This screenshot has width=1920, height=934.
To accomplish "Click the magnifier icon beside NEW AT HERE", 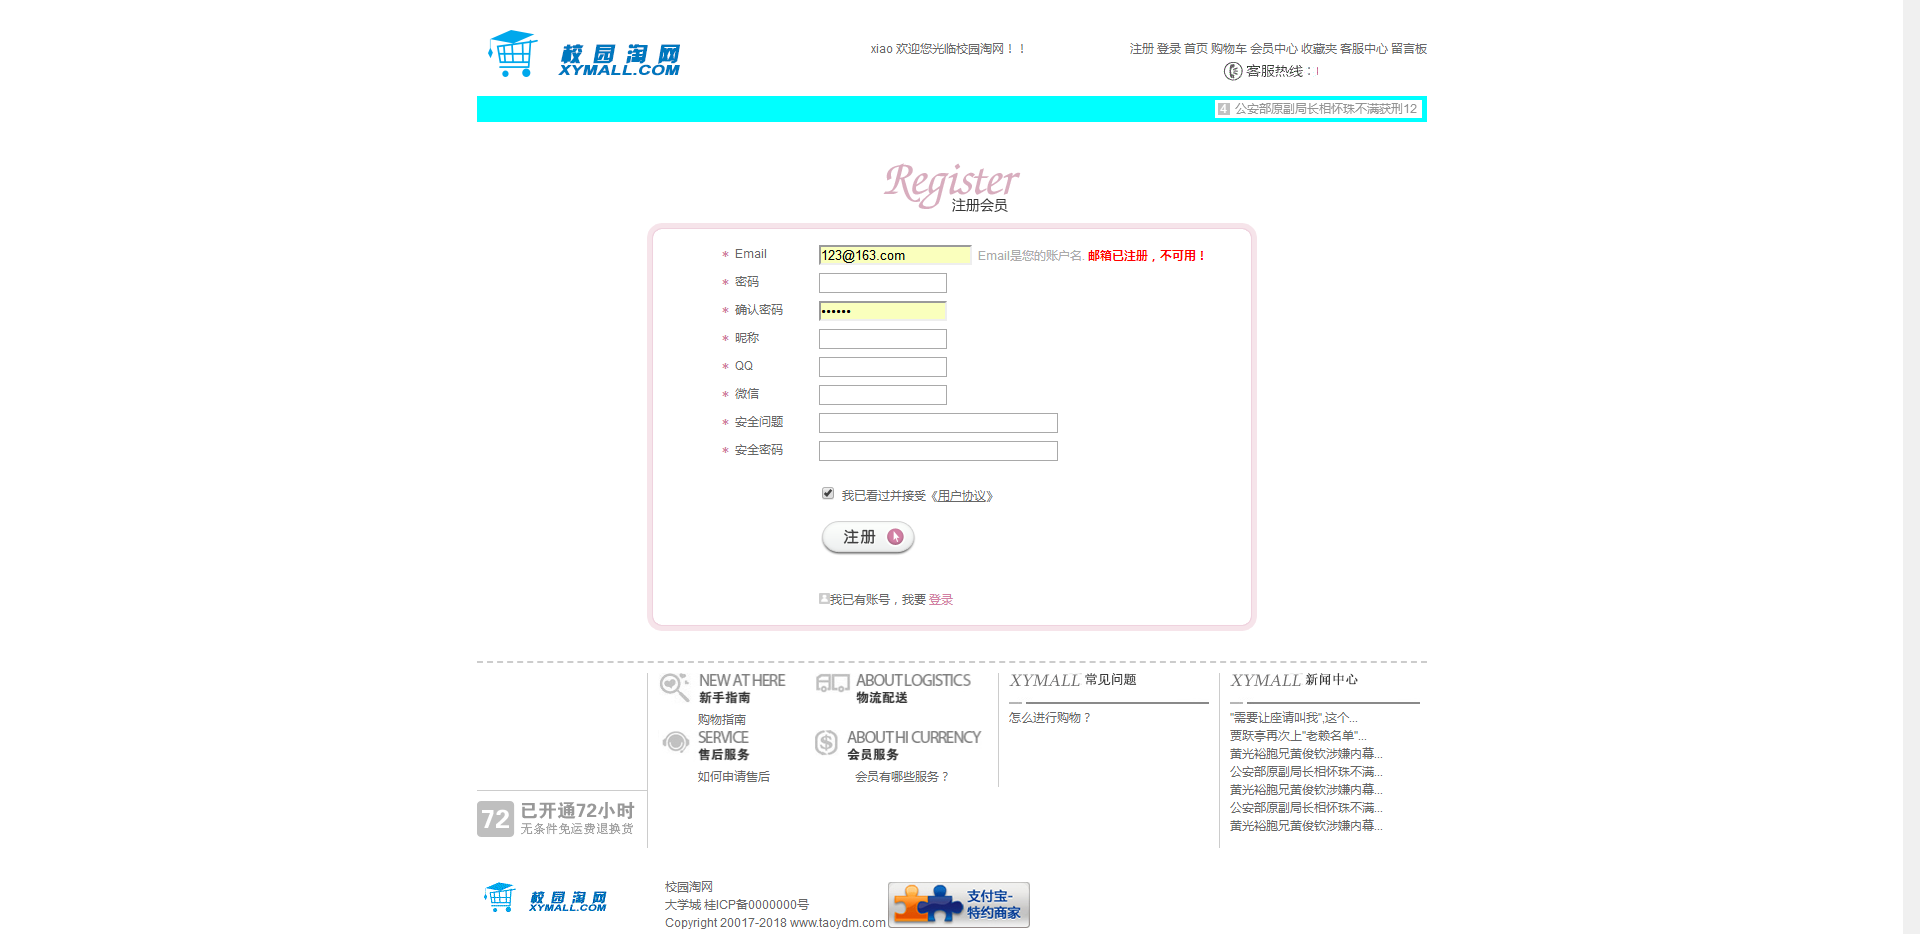I will [675, 687].
